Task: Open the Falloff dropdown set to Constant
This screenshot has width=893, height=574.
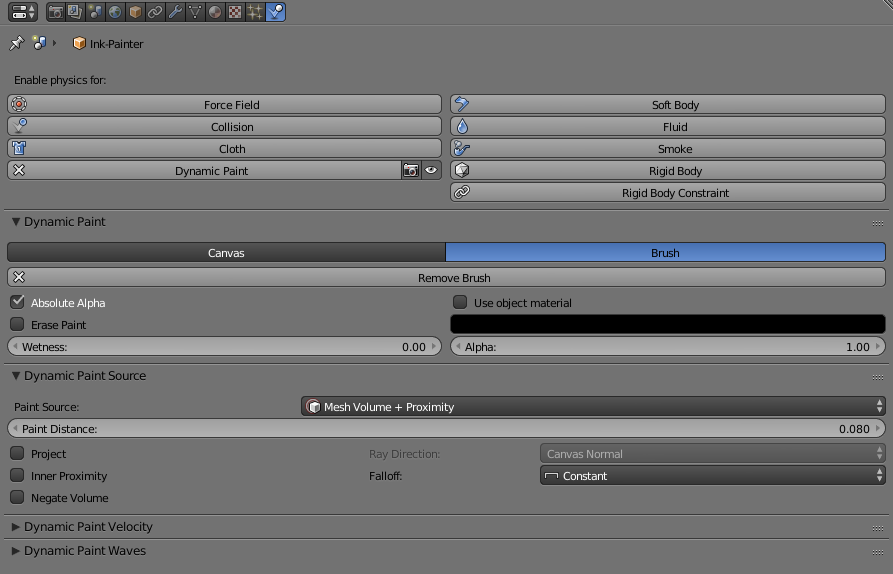Action: click(712, 476)
